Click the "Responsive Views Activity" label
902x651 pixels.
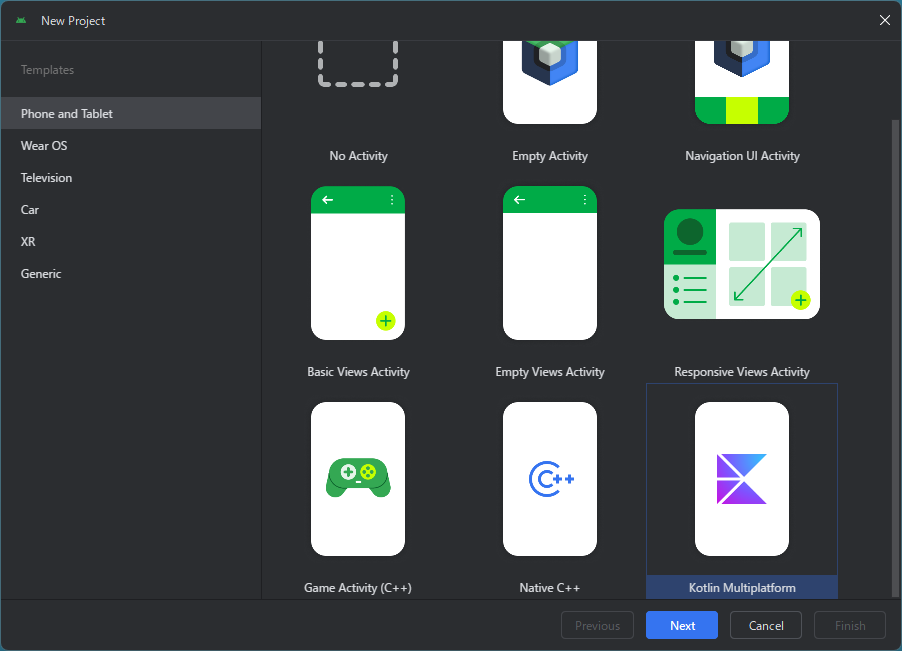pyautogui.click(x=742, y=372)
